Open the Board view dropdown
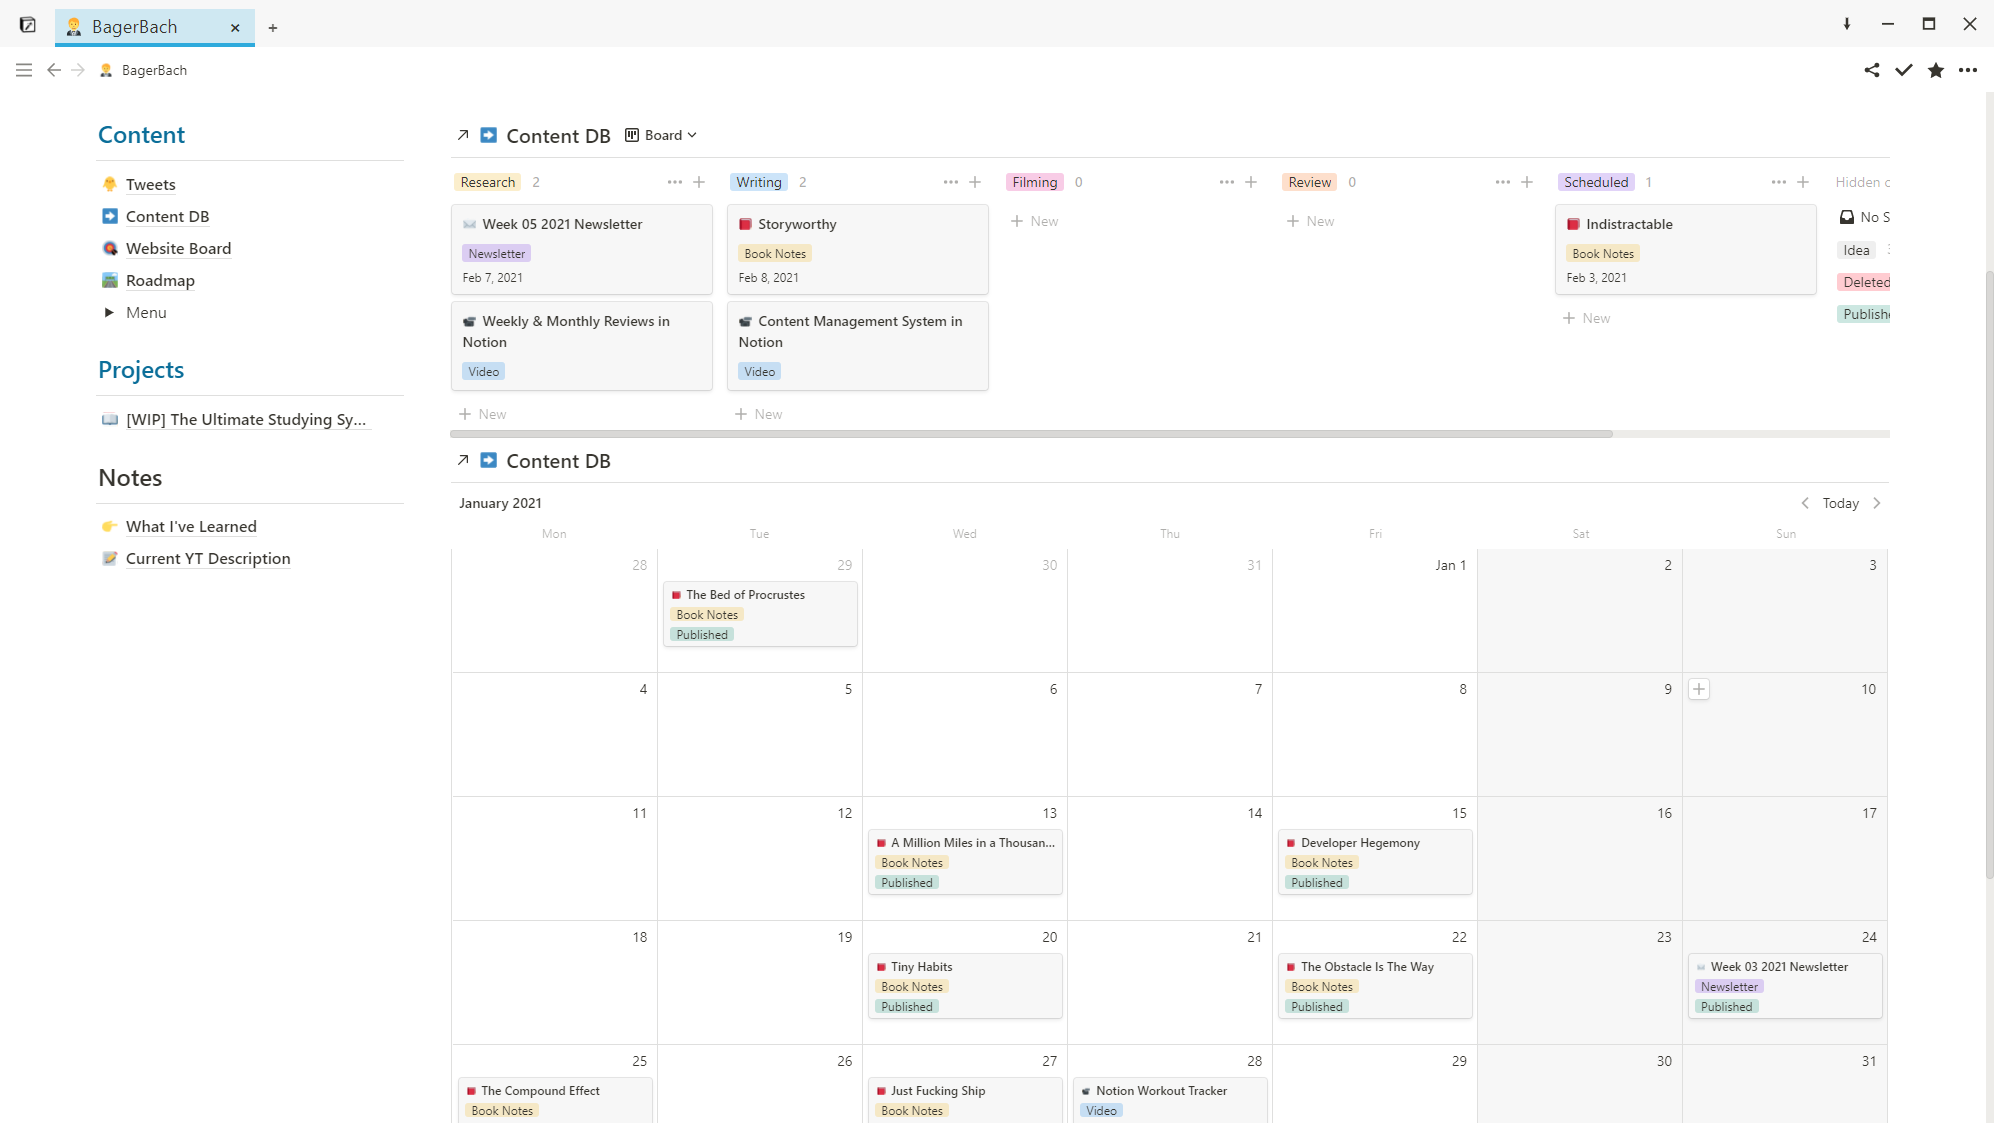The height and width of the screenshot is (1123, 1994). click(x=661, y=135)
